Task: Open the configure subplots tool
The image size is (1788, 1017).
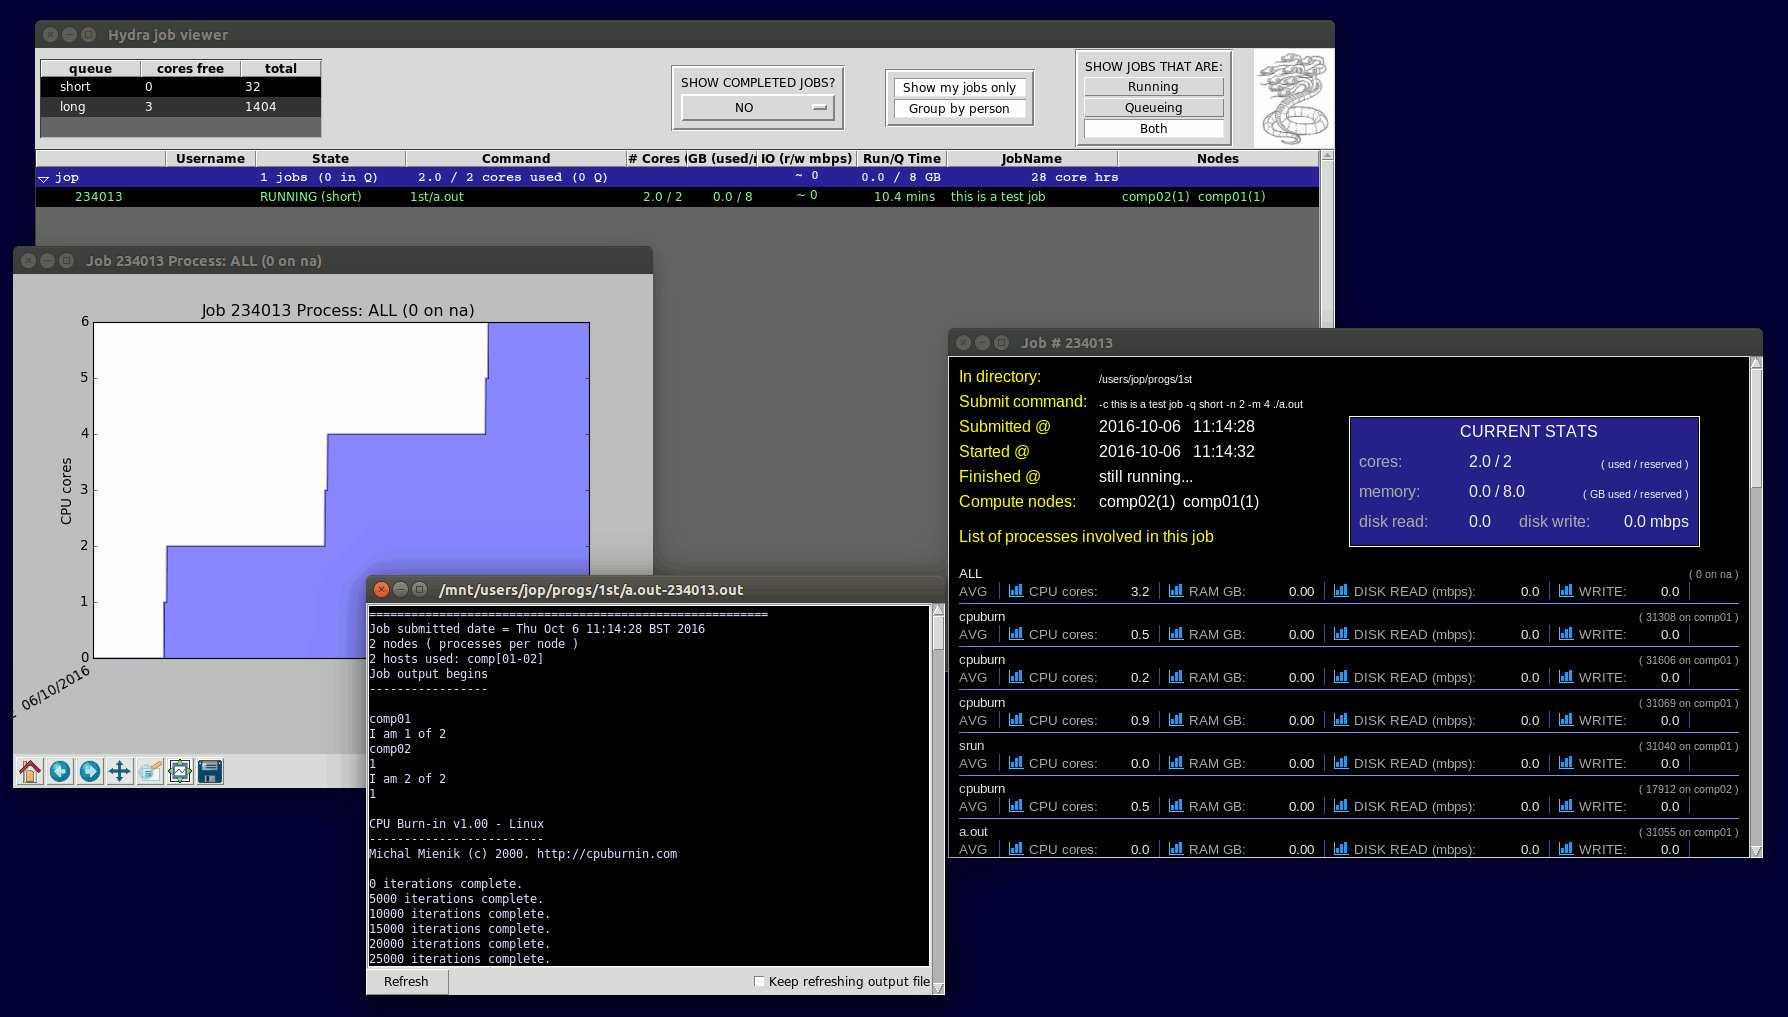Action: tap(180, 771)
